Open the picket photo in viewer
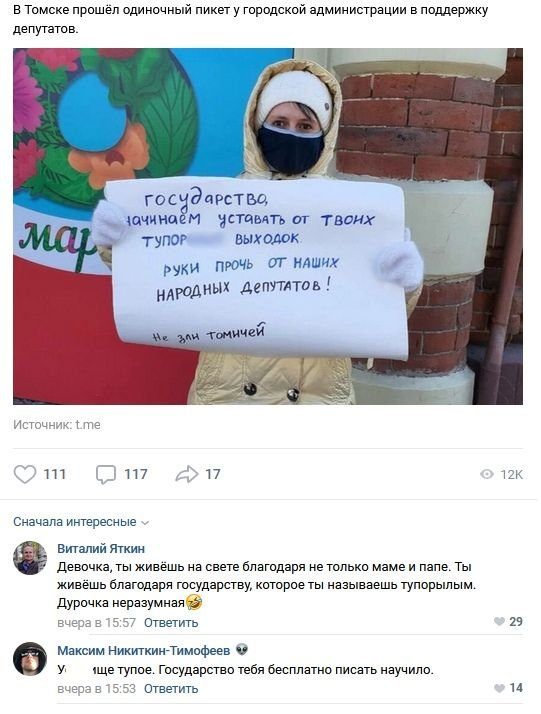The height and width of the screenshot is (714, 541). coord(268,226)
